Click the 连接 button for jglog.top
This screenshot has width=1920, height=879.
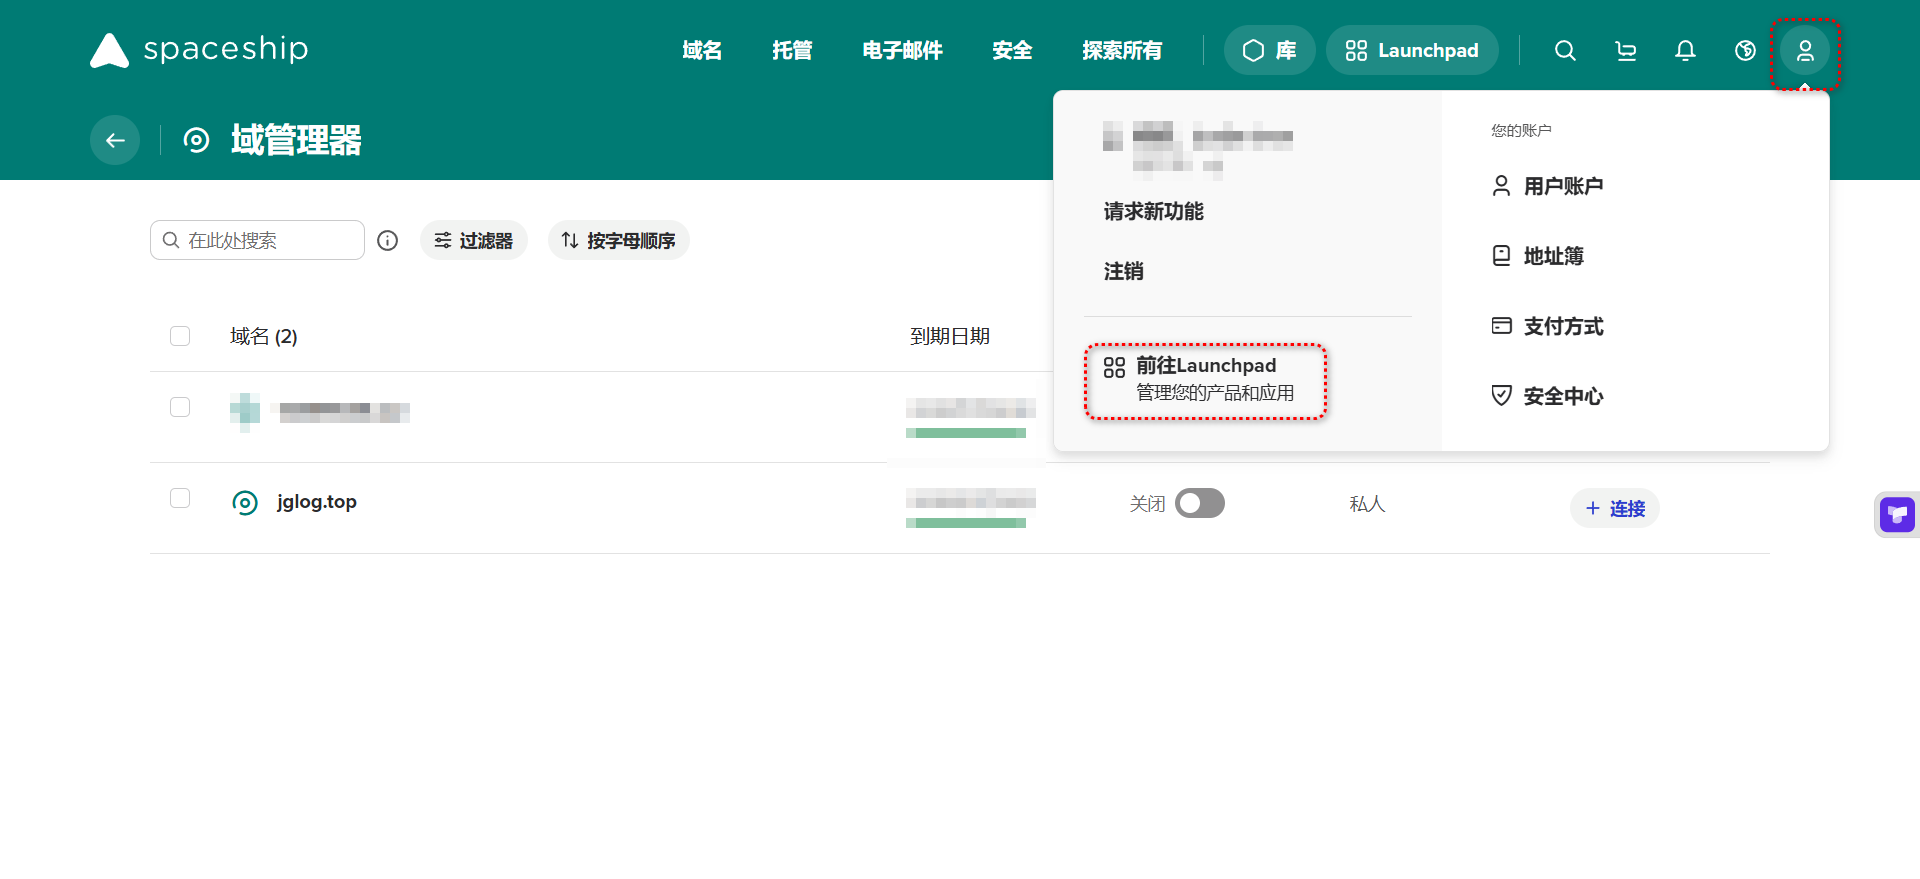click(x=1614, y=508)
